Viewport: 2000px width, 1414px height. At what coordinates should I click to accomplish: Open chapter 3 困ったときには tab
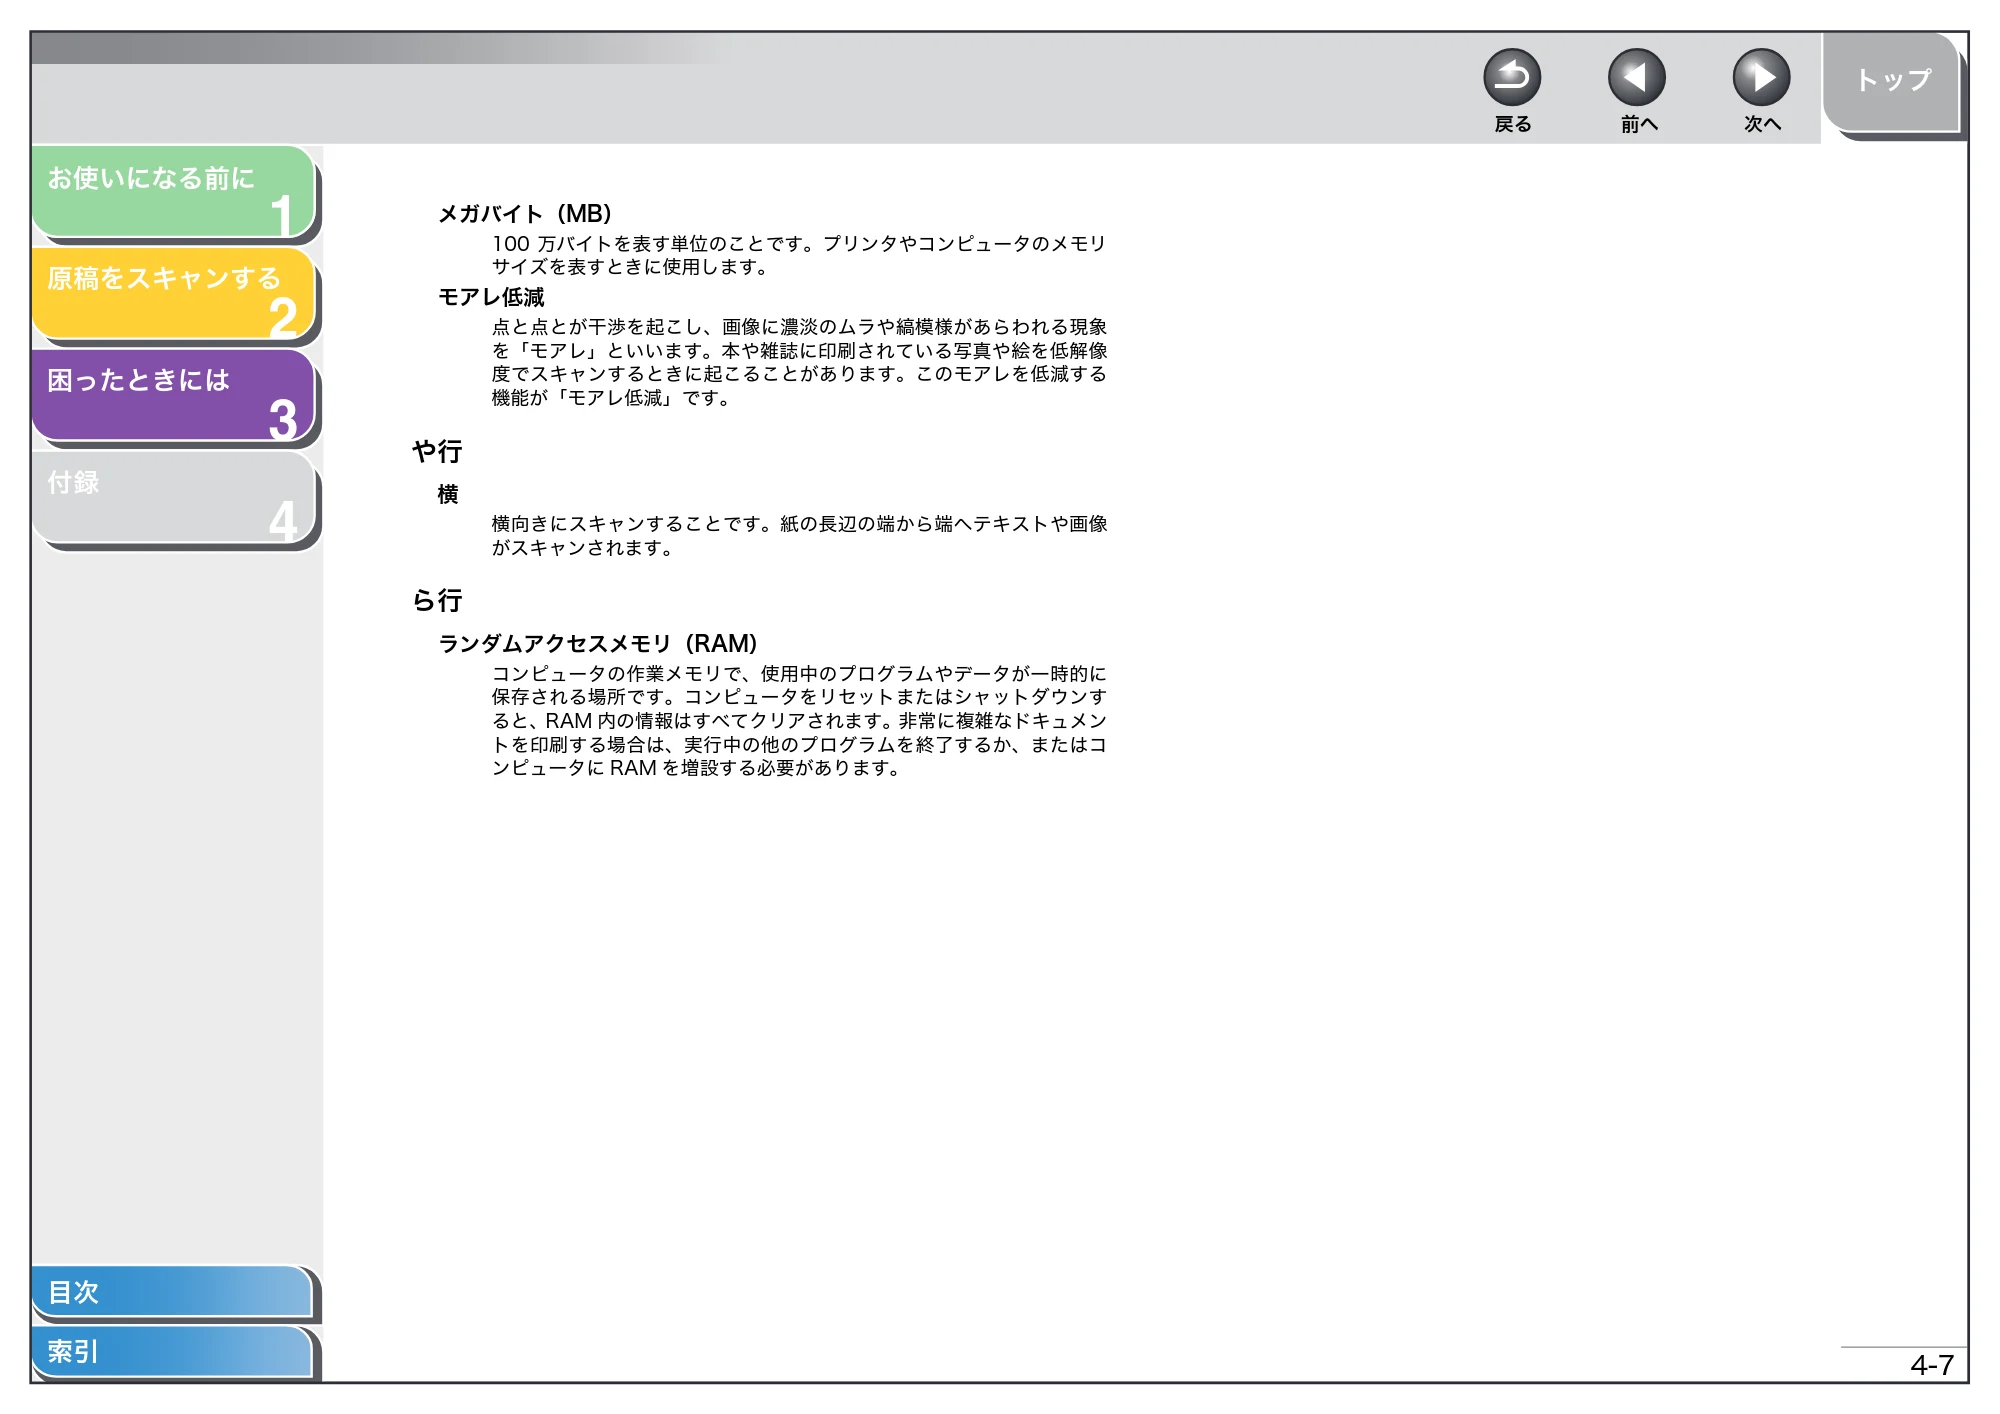[174, 396]
